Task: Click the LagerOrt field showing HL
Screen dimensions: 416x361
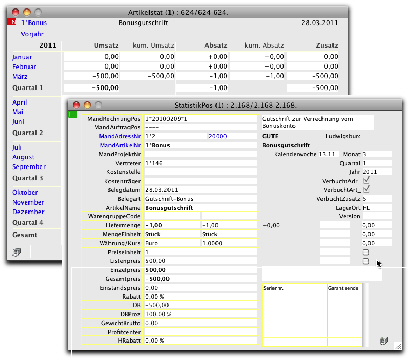Action: point(377,208)
